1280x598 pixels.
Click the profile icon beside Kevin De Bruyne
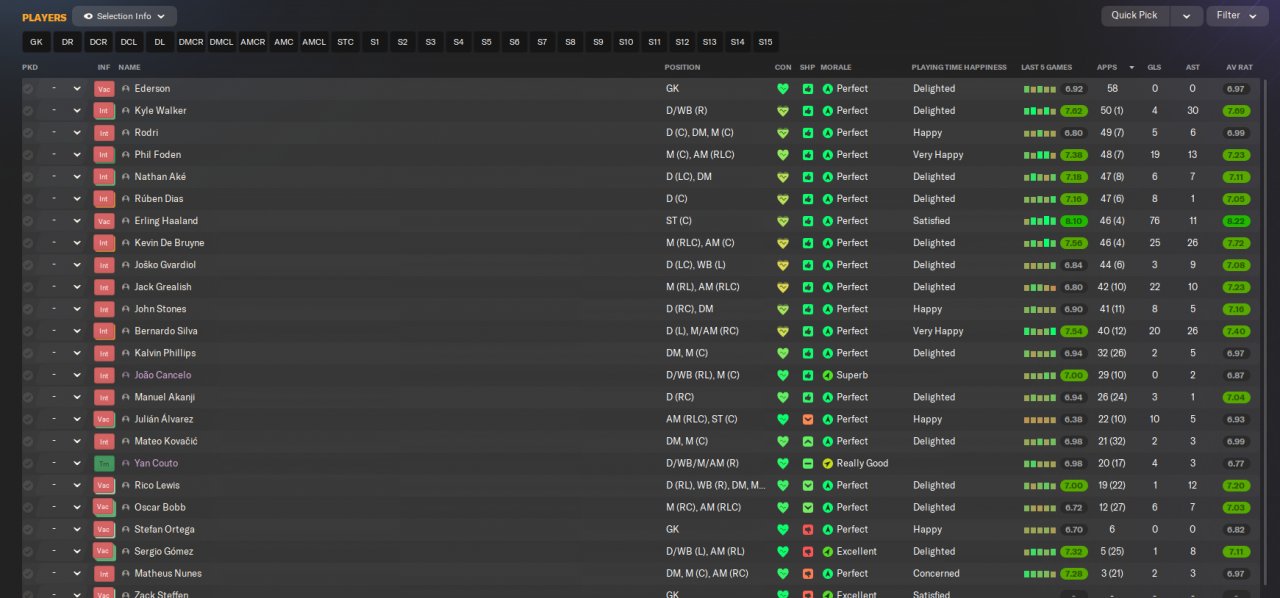coord(126,243)
